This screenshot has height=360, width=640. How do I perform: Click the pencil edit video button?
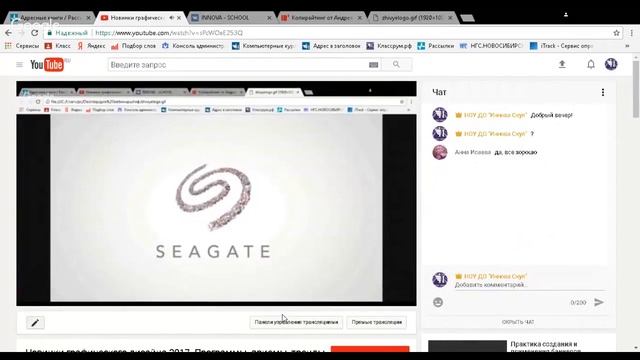35,323
